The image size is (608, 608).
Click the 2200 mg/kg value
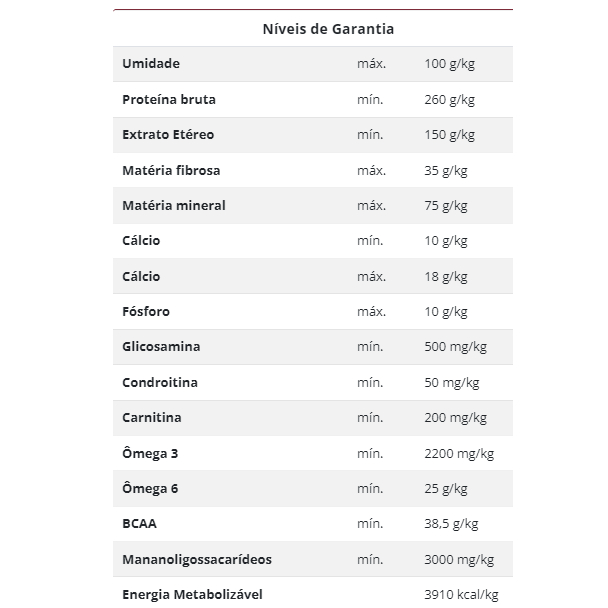click(x=459, y=454)
